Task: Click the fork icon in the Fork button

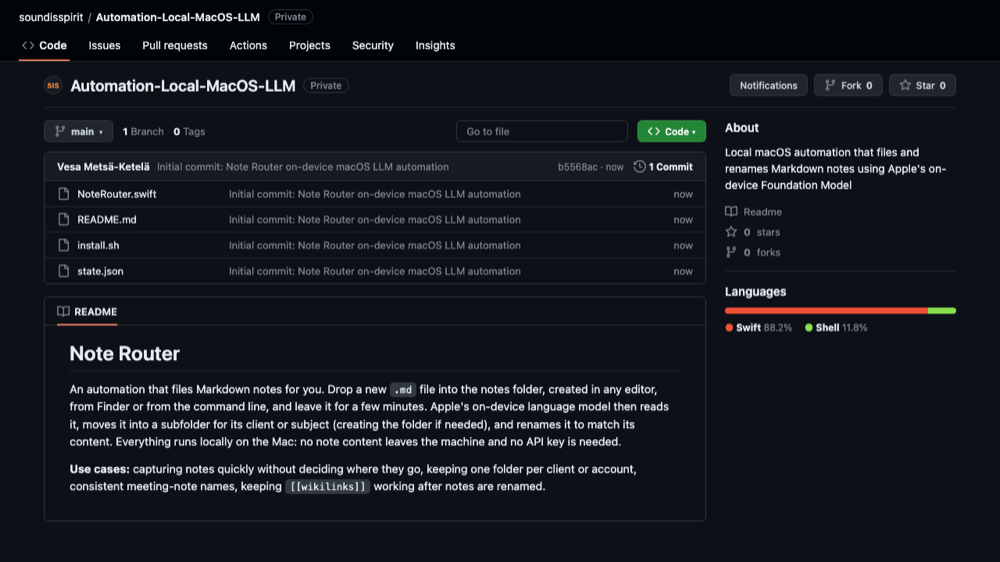Action: 830,85
